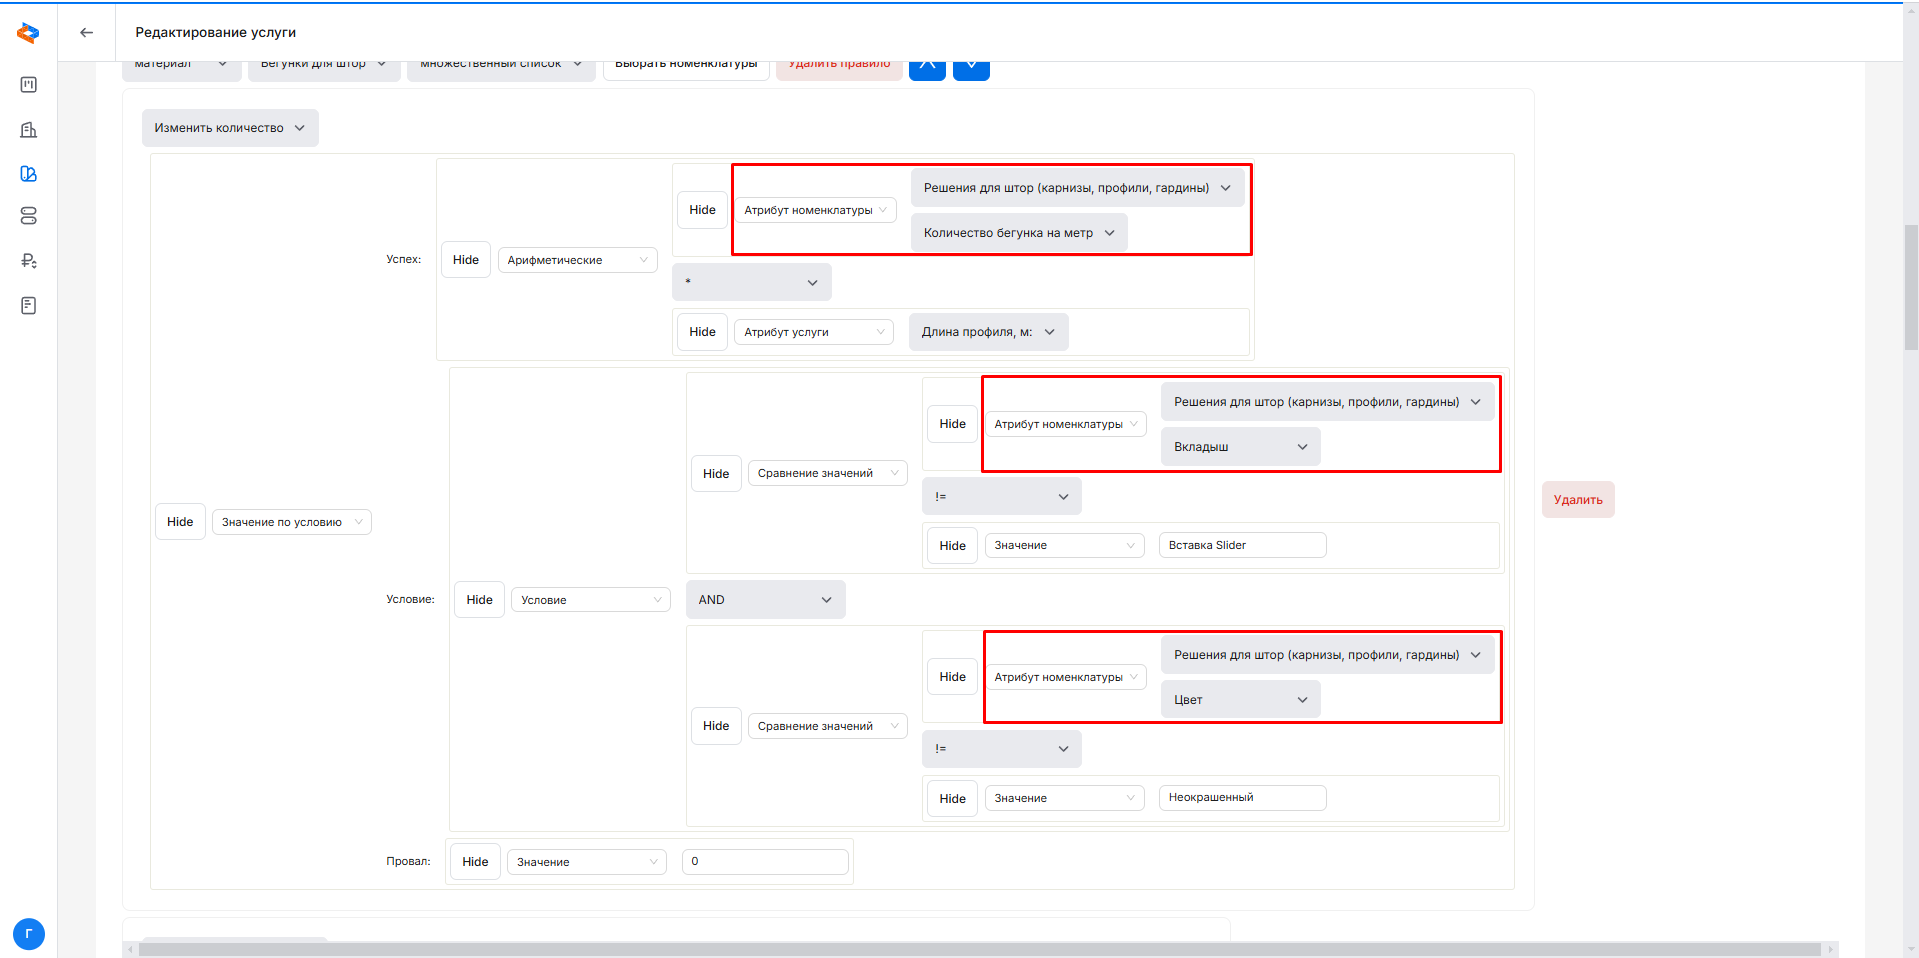Select the highlighted blue catalog sidebar icon
The image size is (1919, 958).
pyautogui.click(x=28, y=174)
